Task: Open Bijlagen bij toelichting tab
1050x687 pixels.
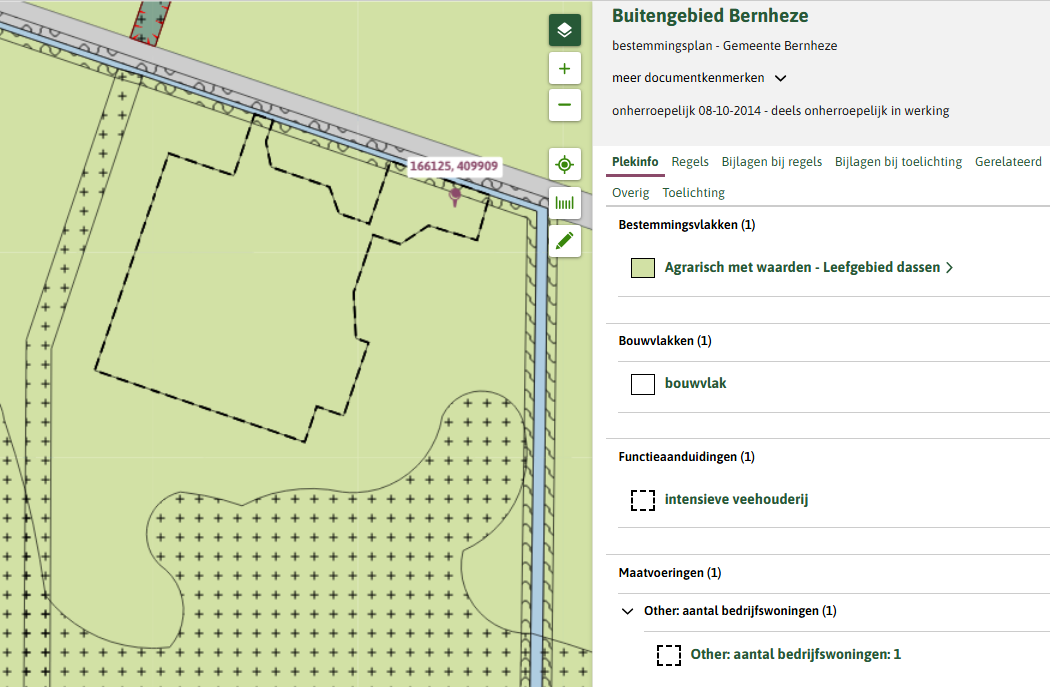Action: [898, 161]
